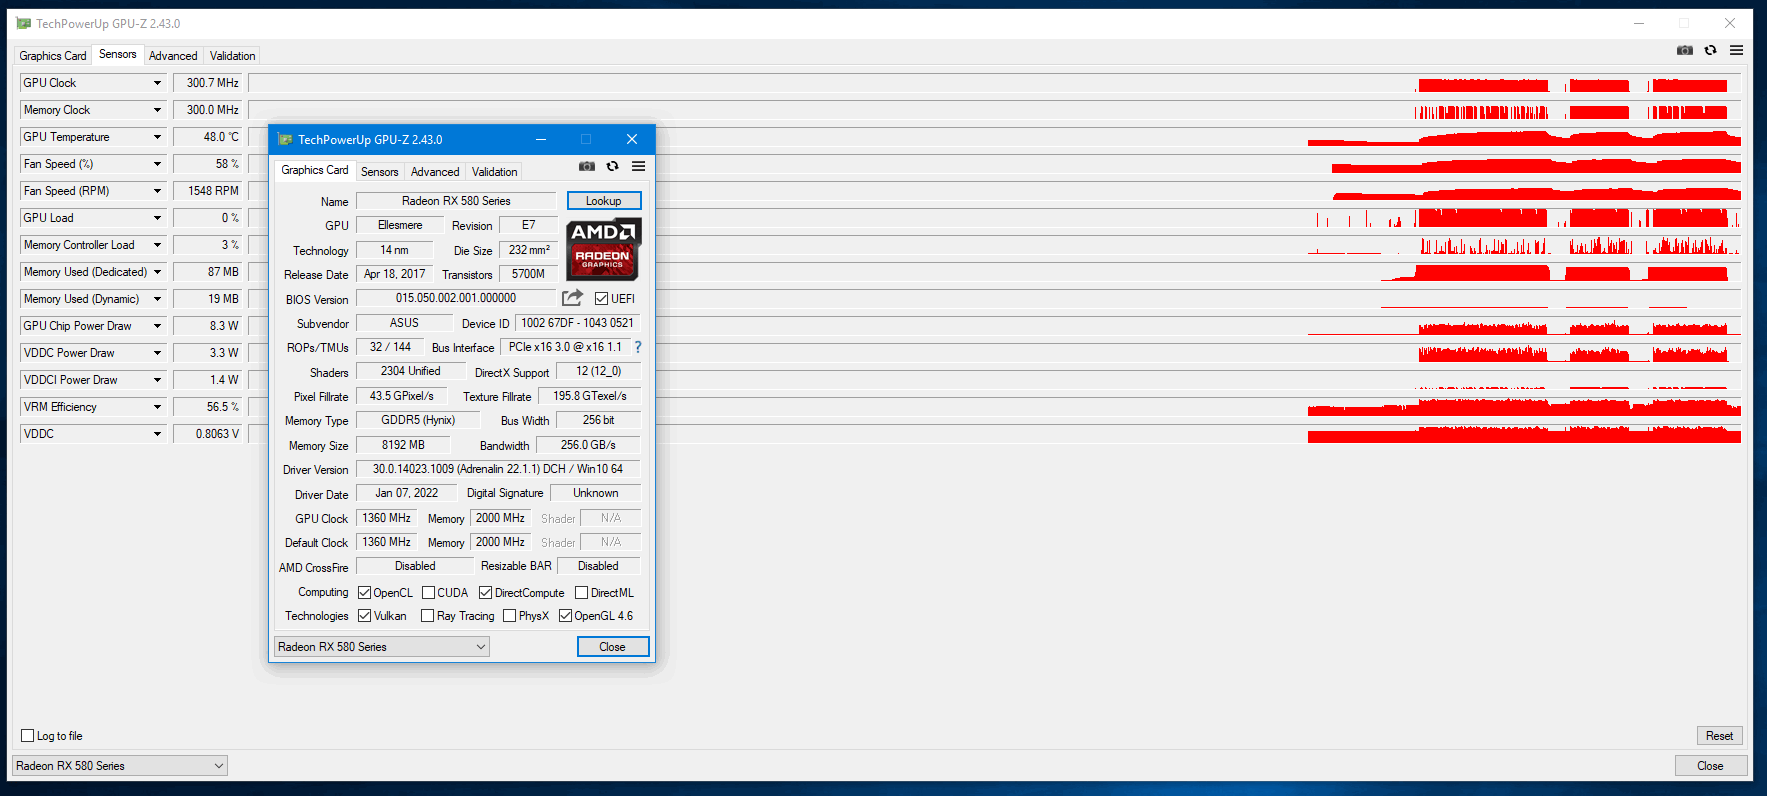The height and width of the screenshot is (796, 1767).
Task: Open the Fan Speed (RPM) sensor dropdown
Action: pos(157,191)
